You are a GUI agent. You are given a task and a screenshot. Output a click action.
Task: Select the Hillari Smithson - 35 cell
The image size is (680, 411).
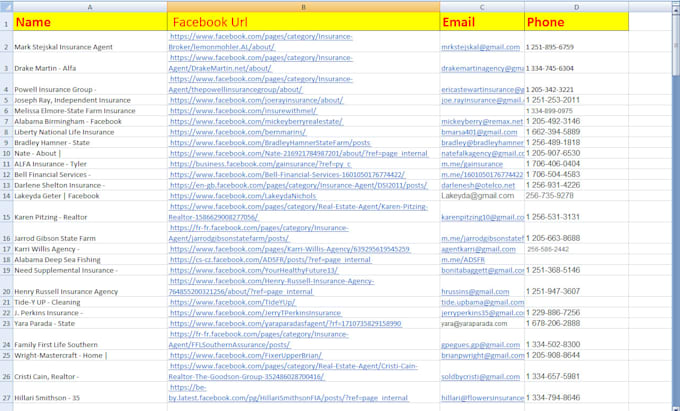(90, 392)
